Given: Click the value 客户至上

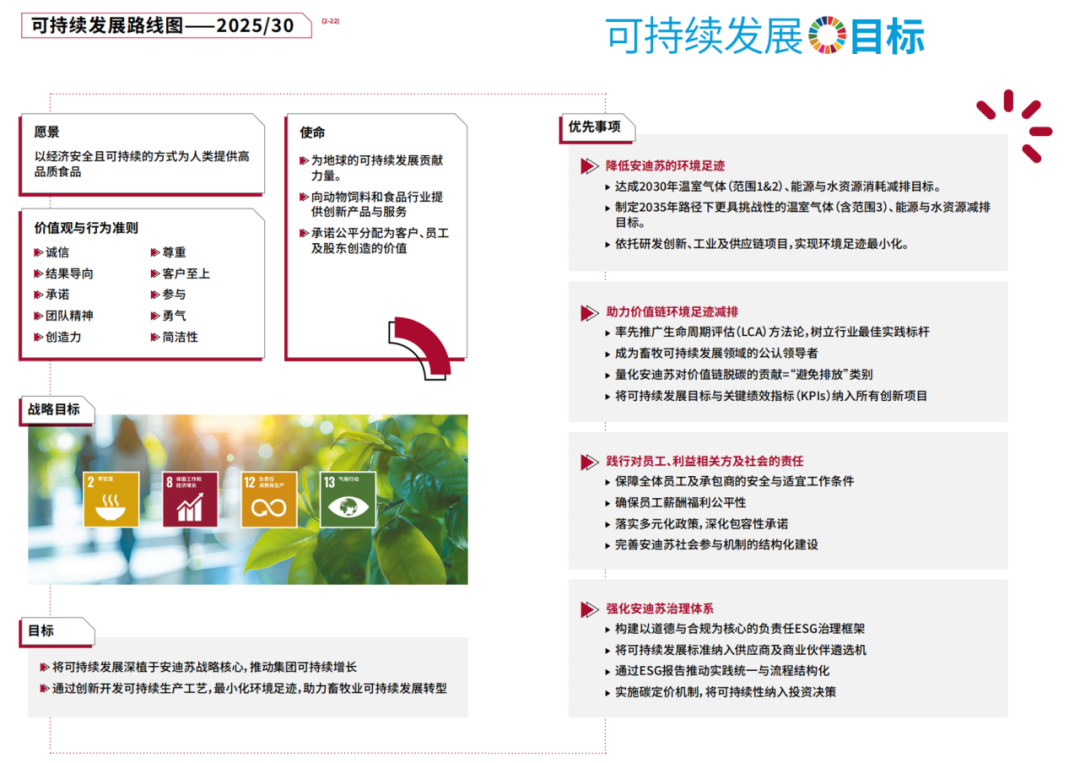Looking at the screenshot, I should [186, 273].
